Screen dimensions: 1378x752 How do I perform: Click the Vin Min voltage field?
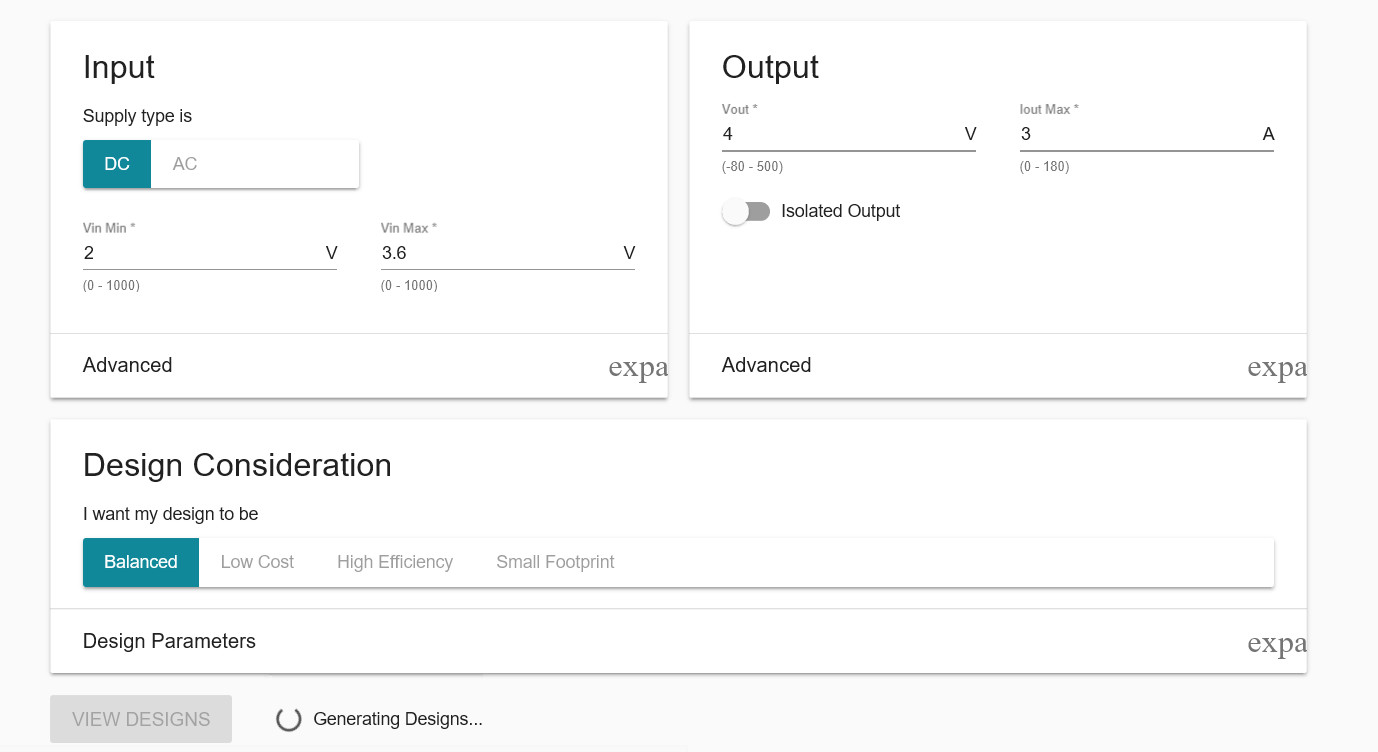200,253
